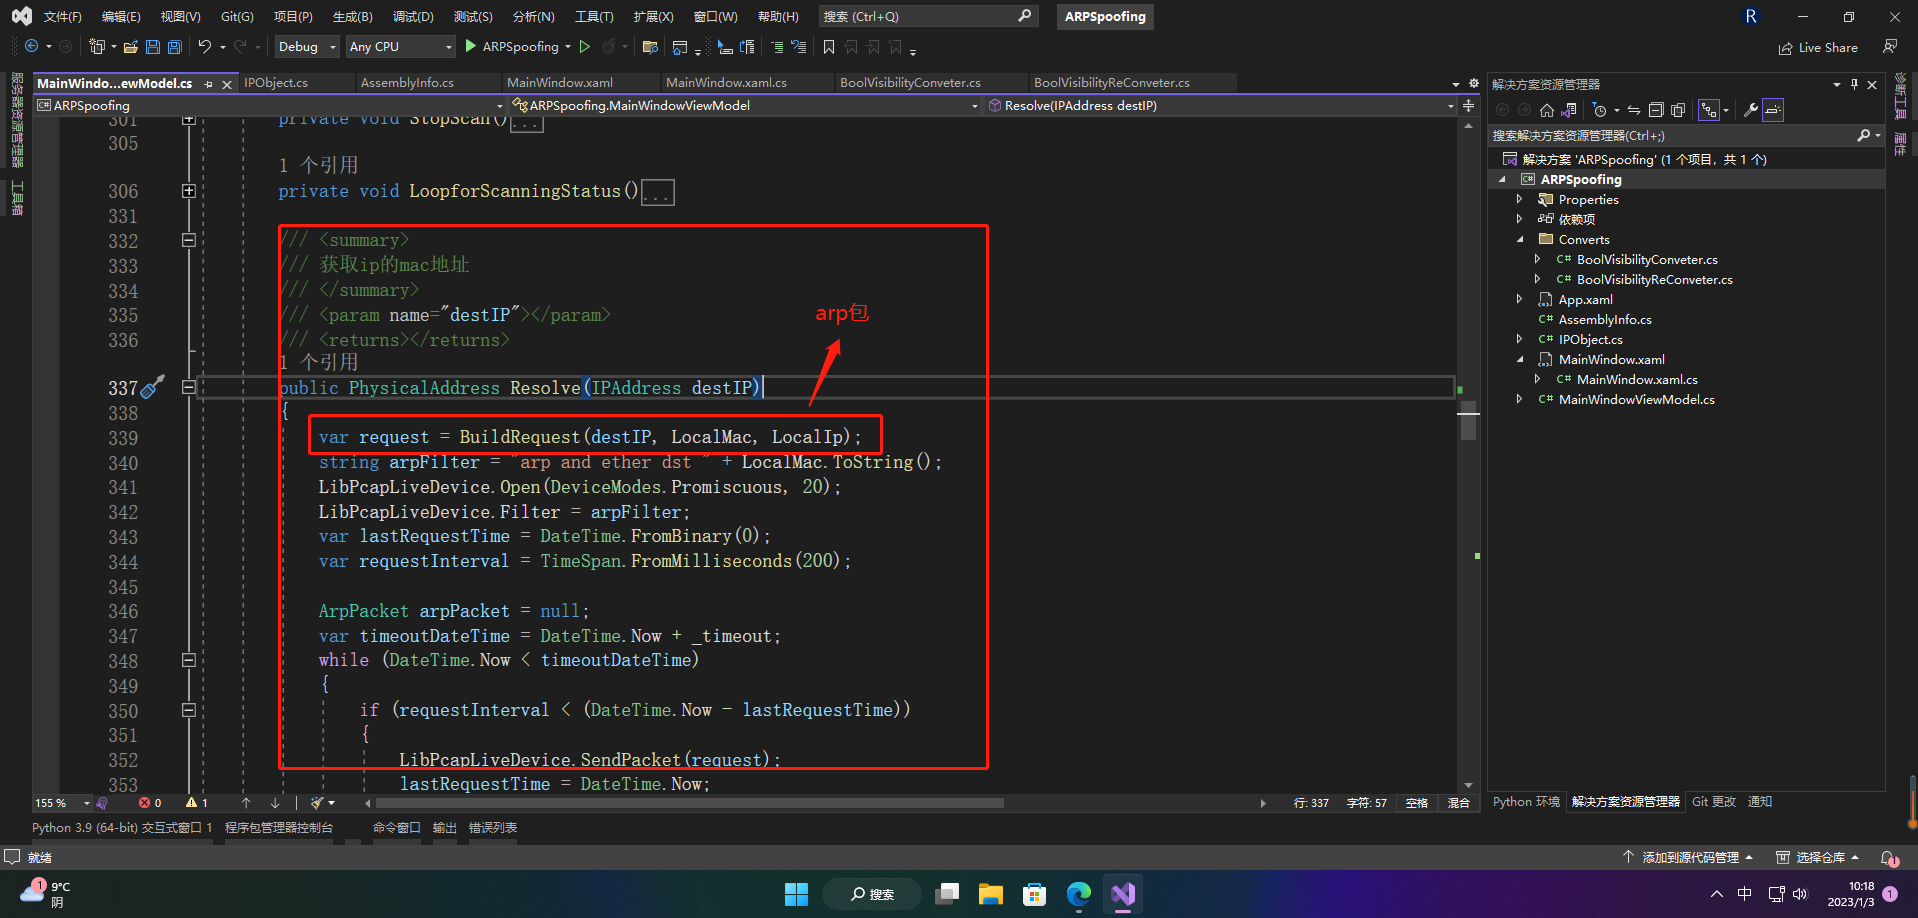Viewport: 1918px width, 918px height.
Task: Click the code cleanup brush icon in status strip
Action: point(318,803)
